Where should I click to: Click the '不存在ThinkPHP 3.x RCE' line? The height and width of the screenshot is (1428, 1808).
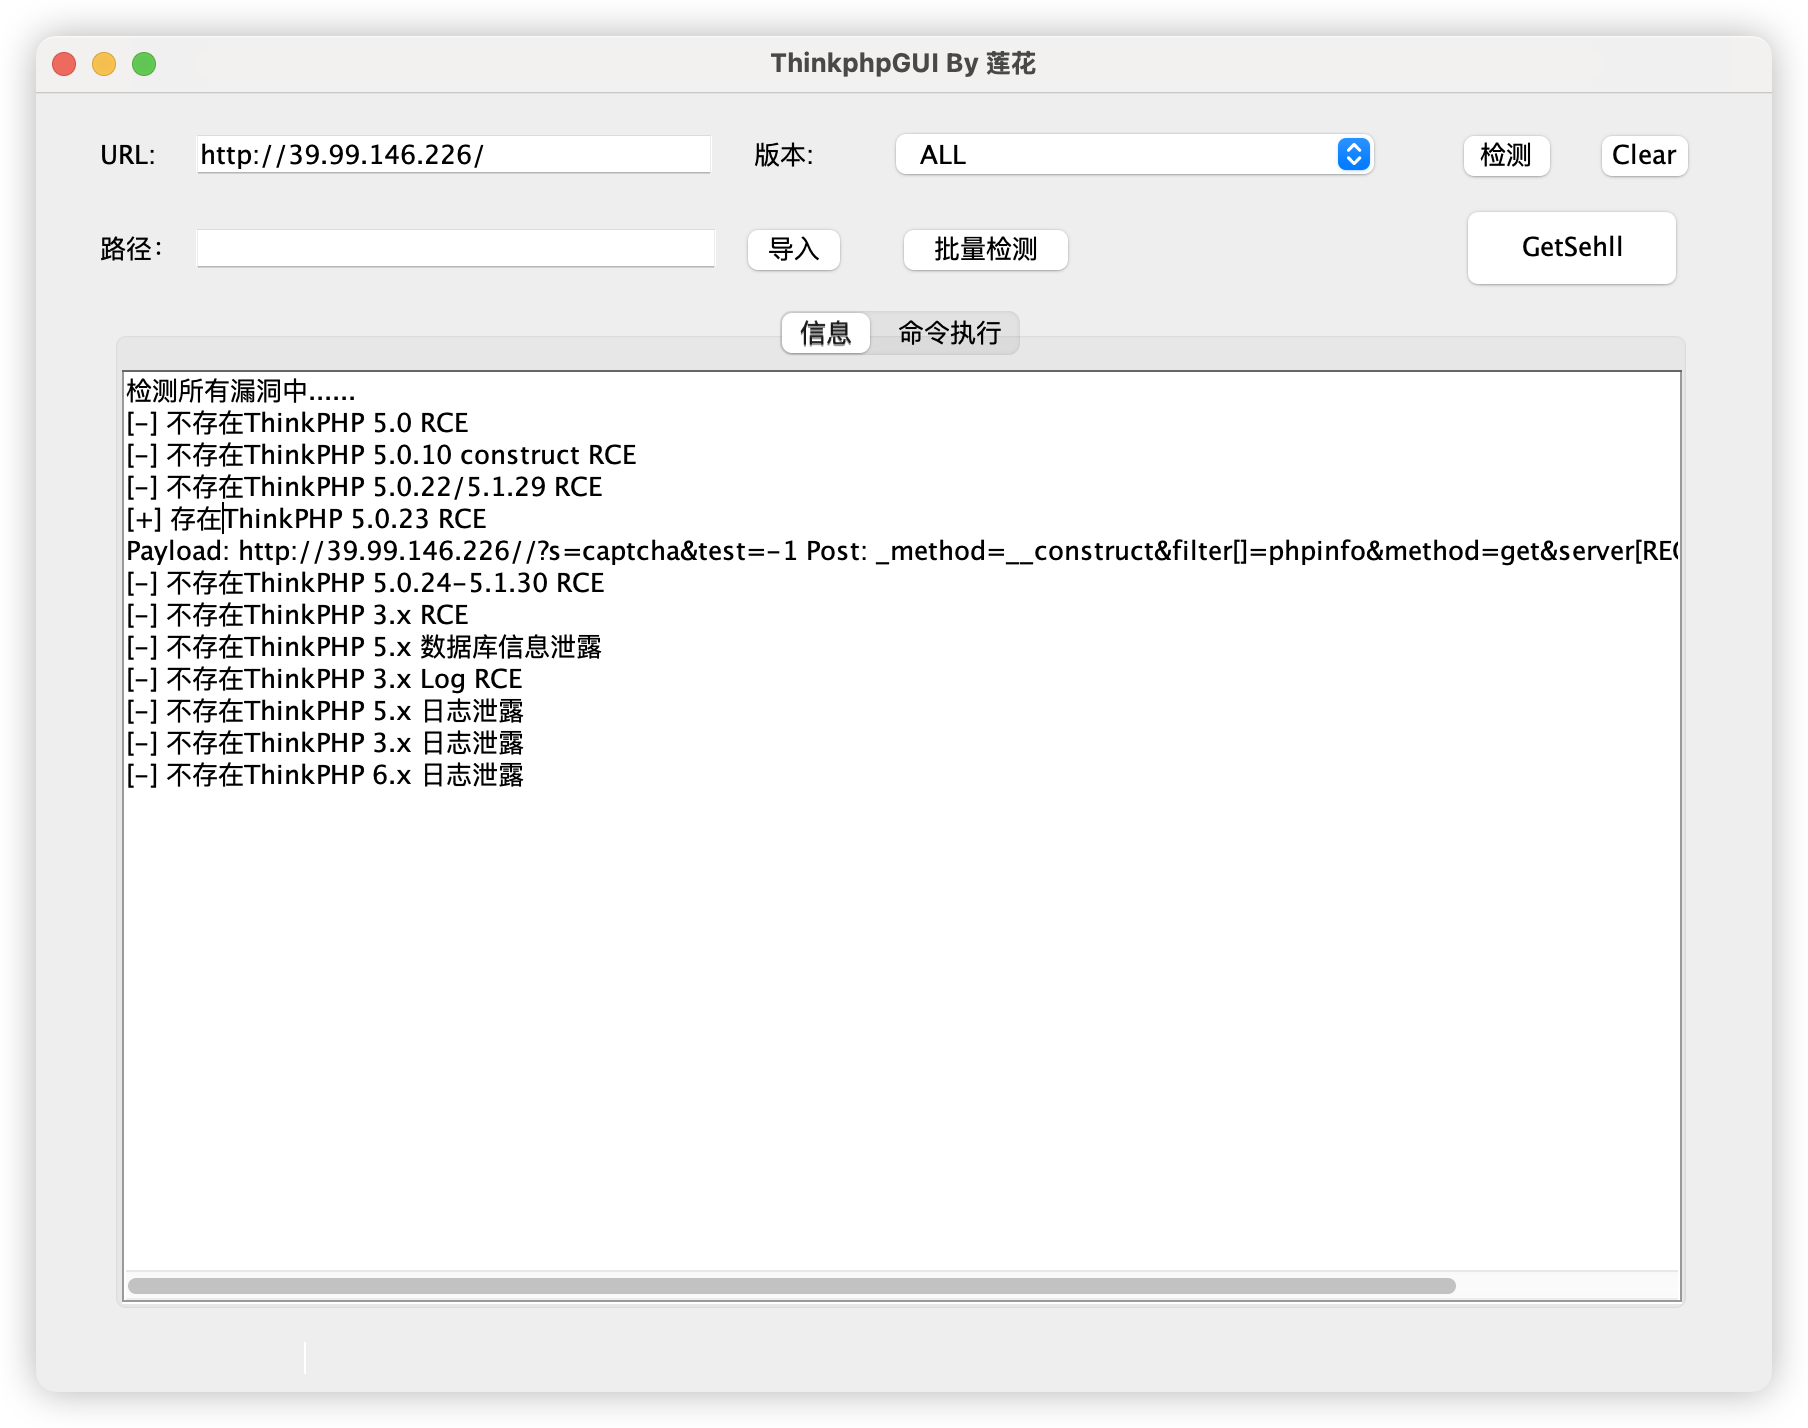pyautogui.click(x=297, y=615)
